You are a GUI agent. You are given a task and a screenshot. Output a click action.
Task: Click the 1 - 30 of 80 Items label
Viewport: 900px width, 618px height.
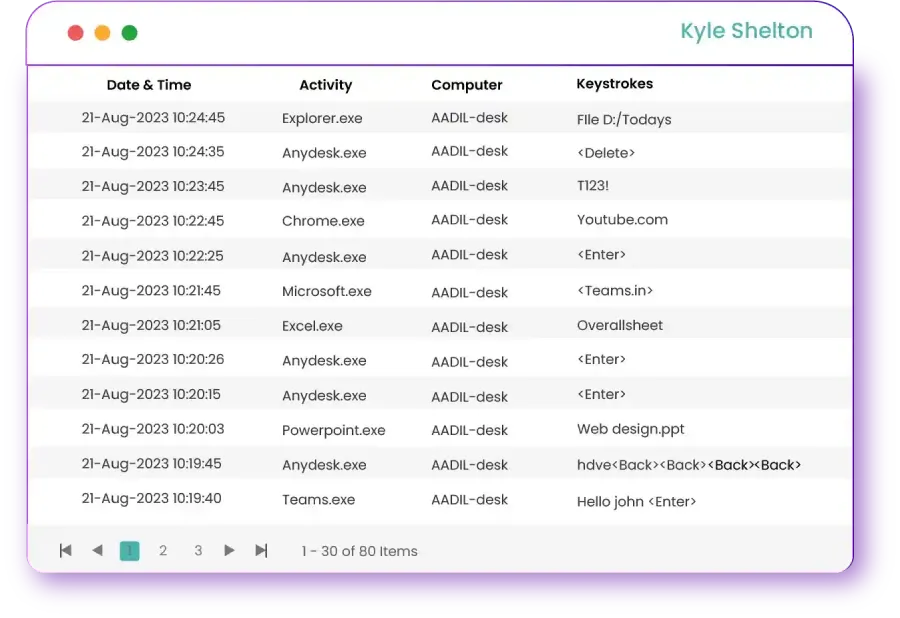click(358, 550)
